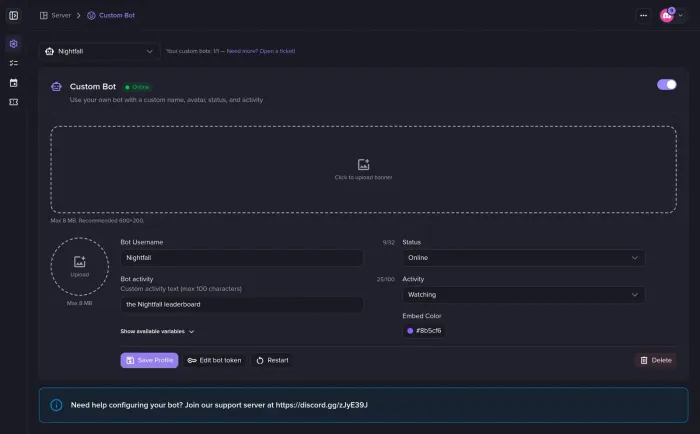The image size is (700, 434).
Task: Toggle the sidebar panel icon
Action: (x=13, y=16)
